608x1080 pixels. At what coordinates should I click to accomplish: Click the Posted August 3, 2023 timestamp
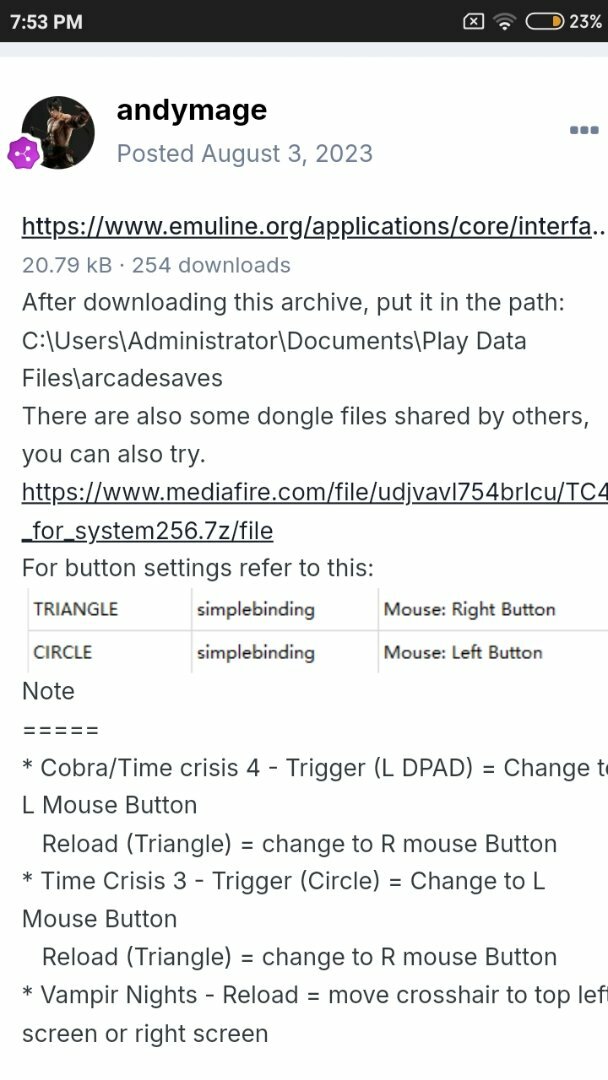[x=244, y=153]
